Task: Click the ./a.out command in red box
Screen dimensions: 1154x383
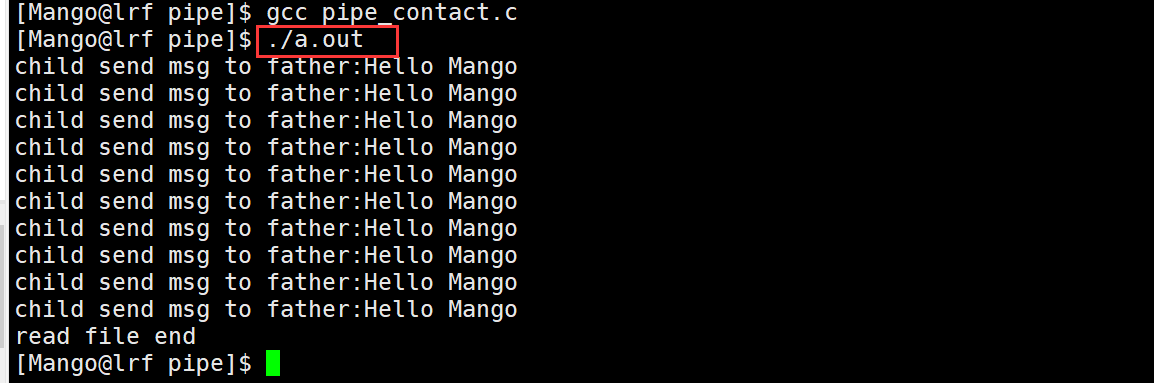Action: pyautogui.click(x=316, y=40)
